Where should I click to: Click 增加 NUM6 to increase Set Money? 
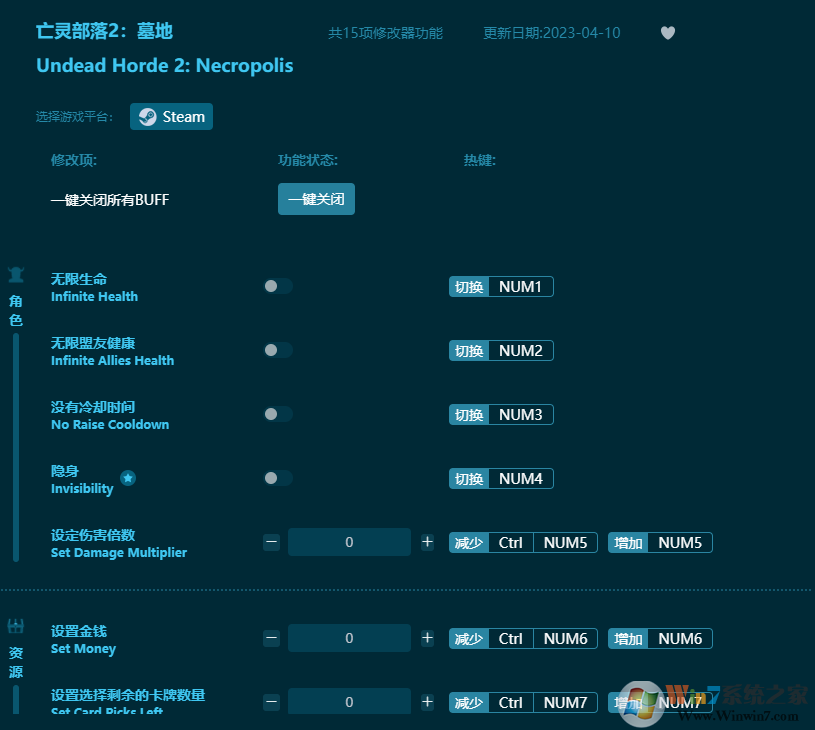click(x=659, y=638)
